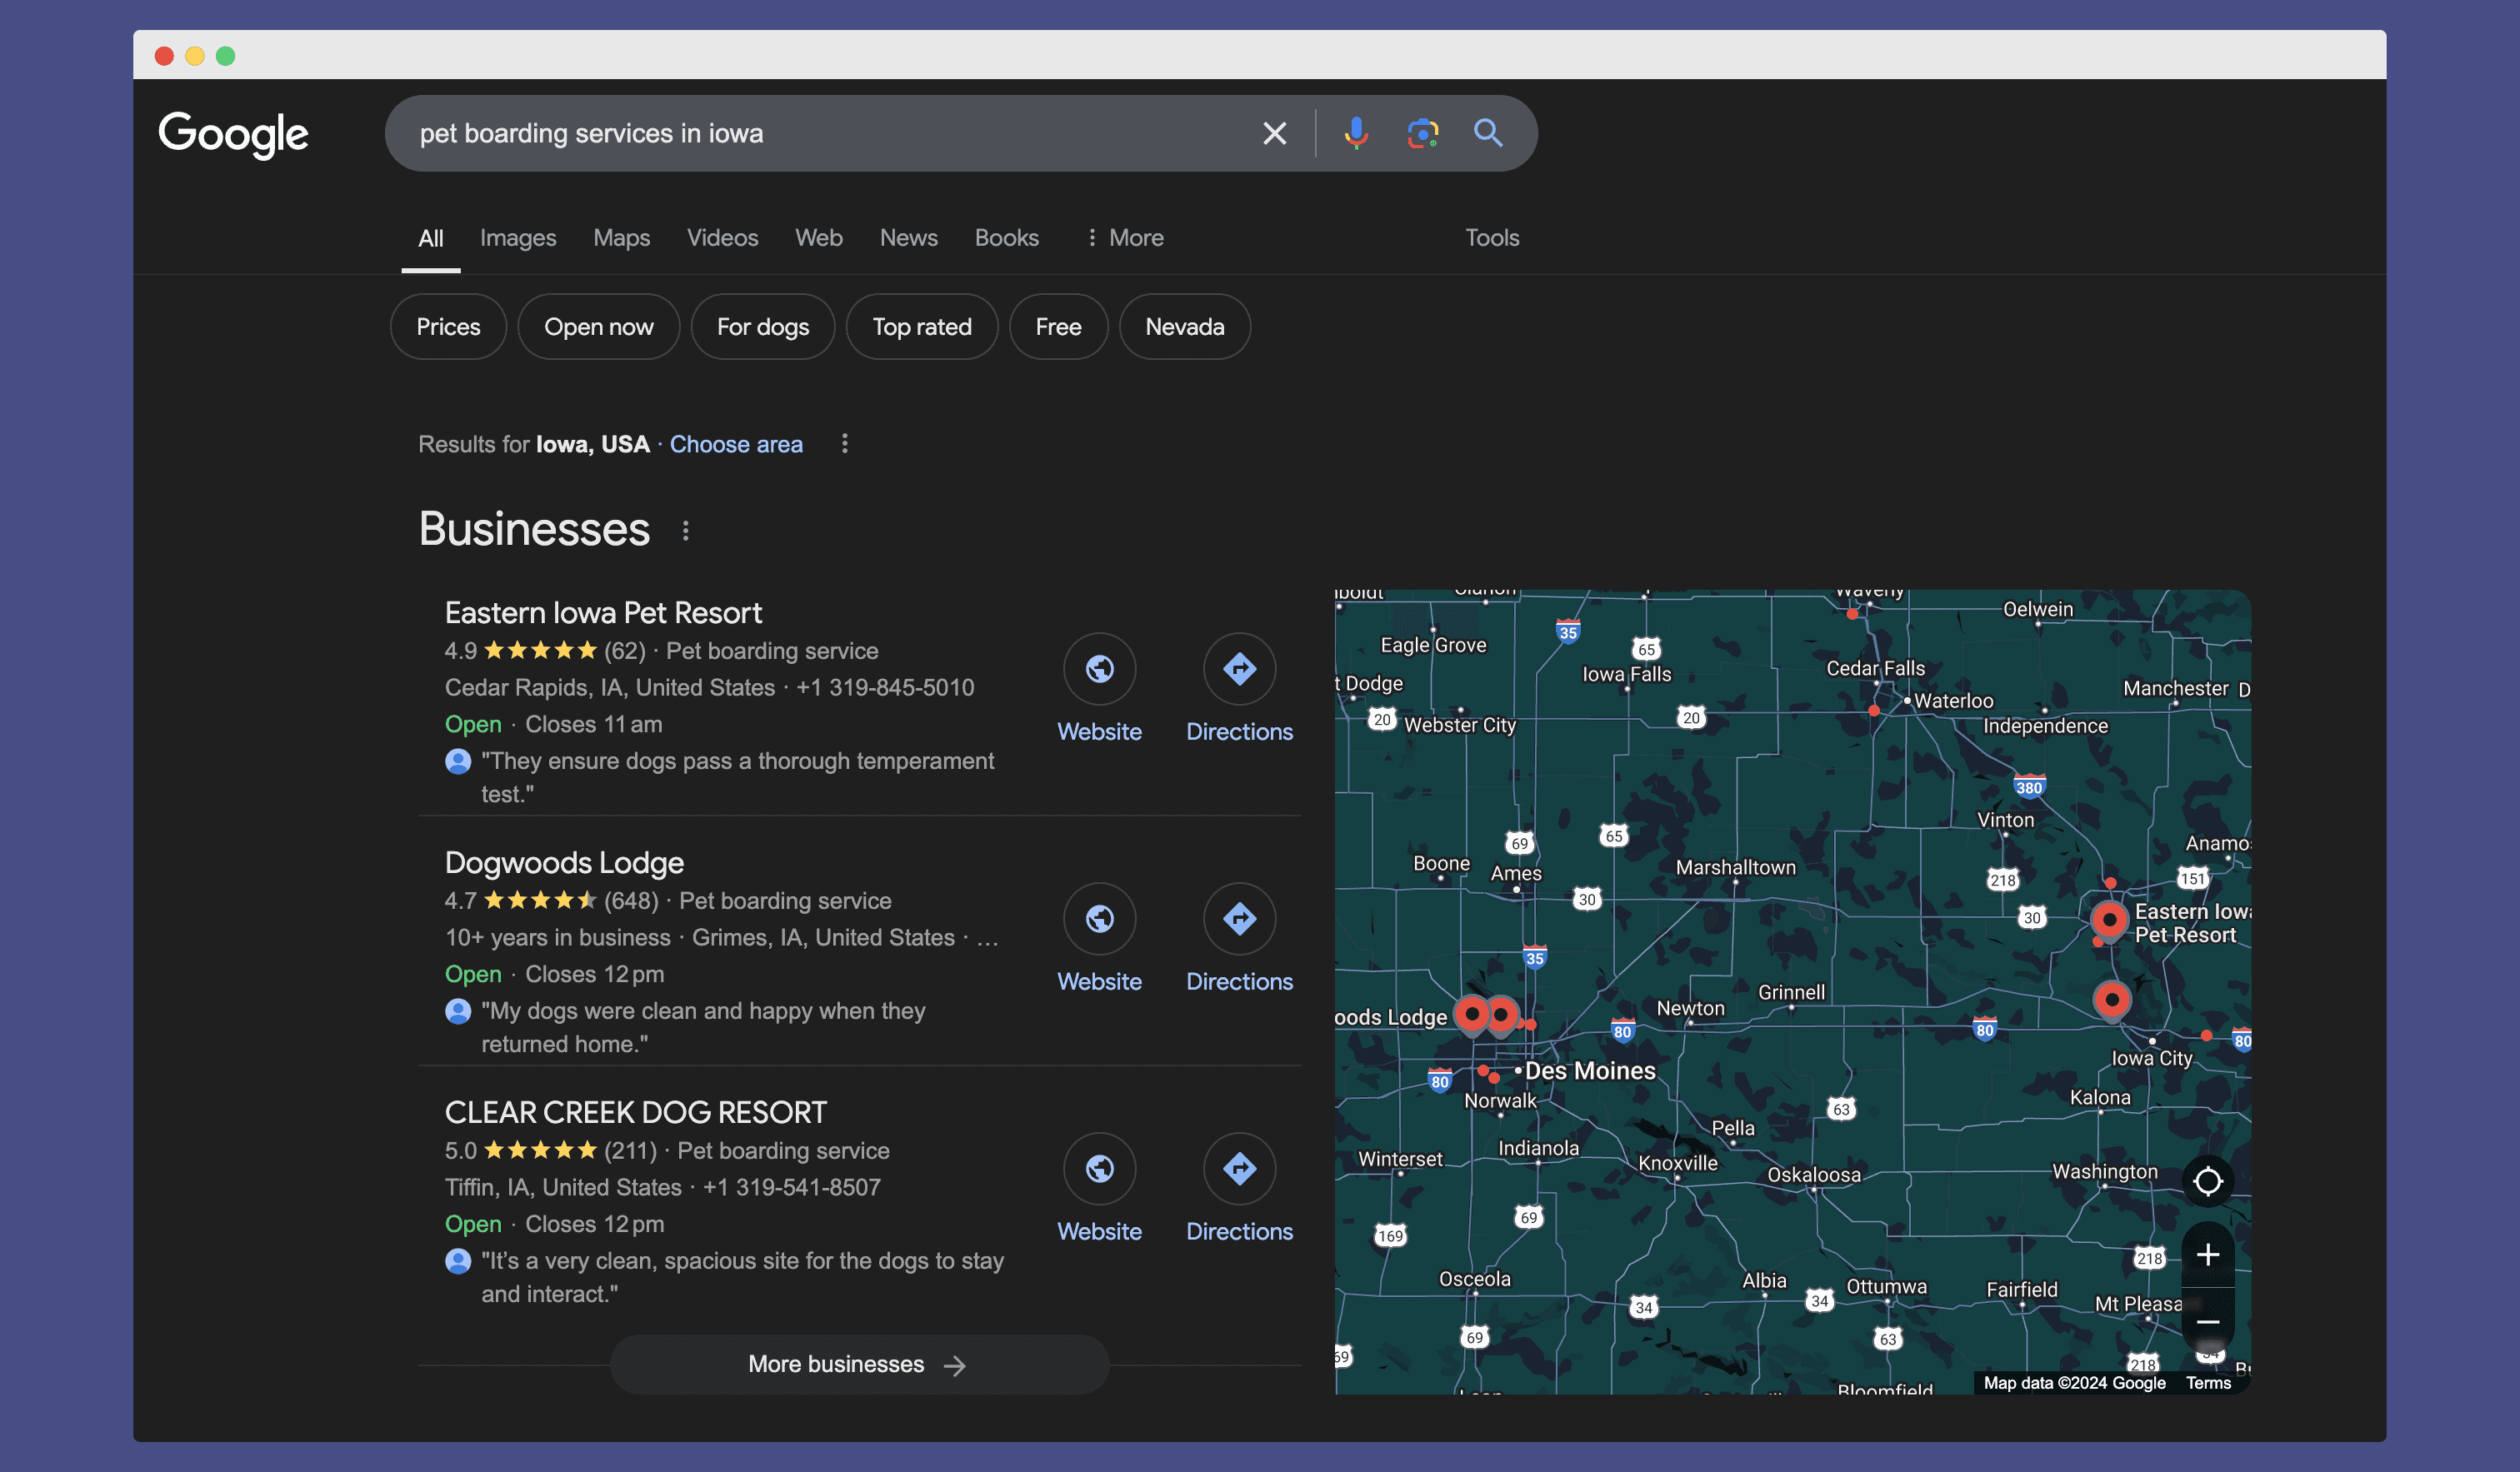Apply the Prices filter chip
The image size is (2520, 1472).
click(448, 327)
